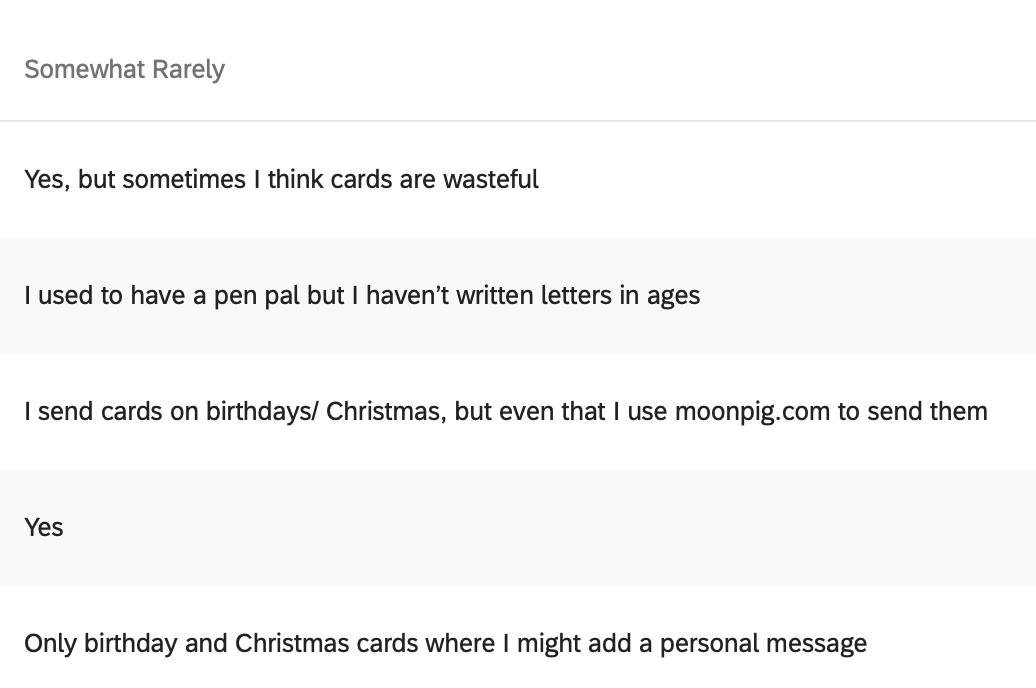Select the pen pal response row
This screenshot has height=688, width=1036.
517,296
